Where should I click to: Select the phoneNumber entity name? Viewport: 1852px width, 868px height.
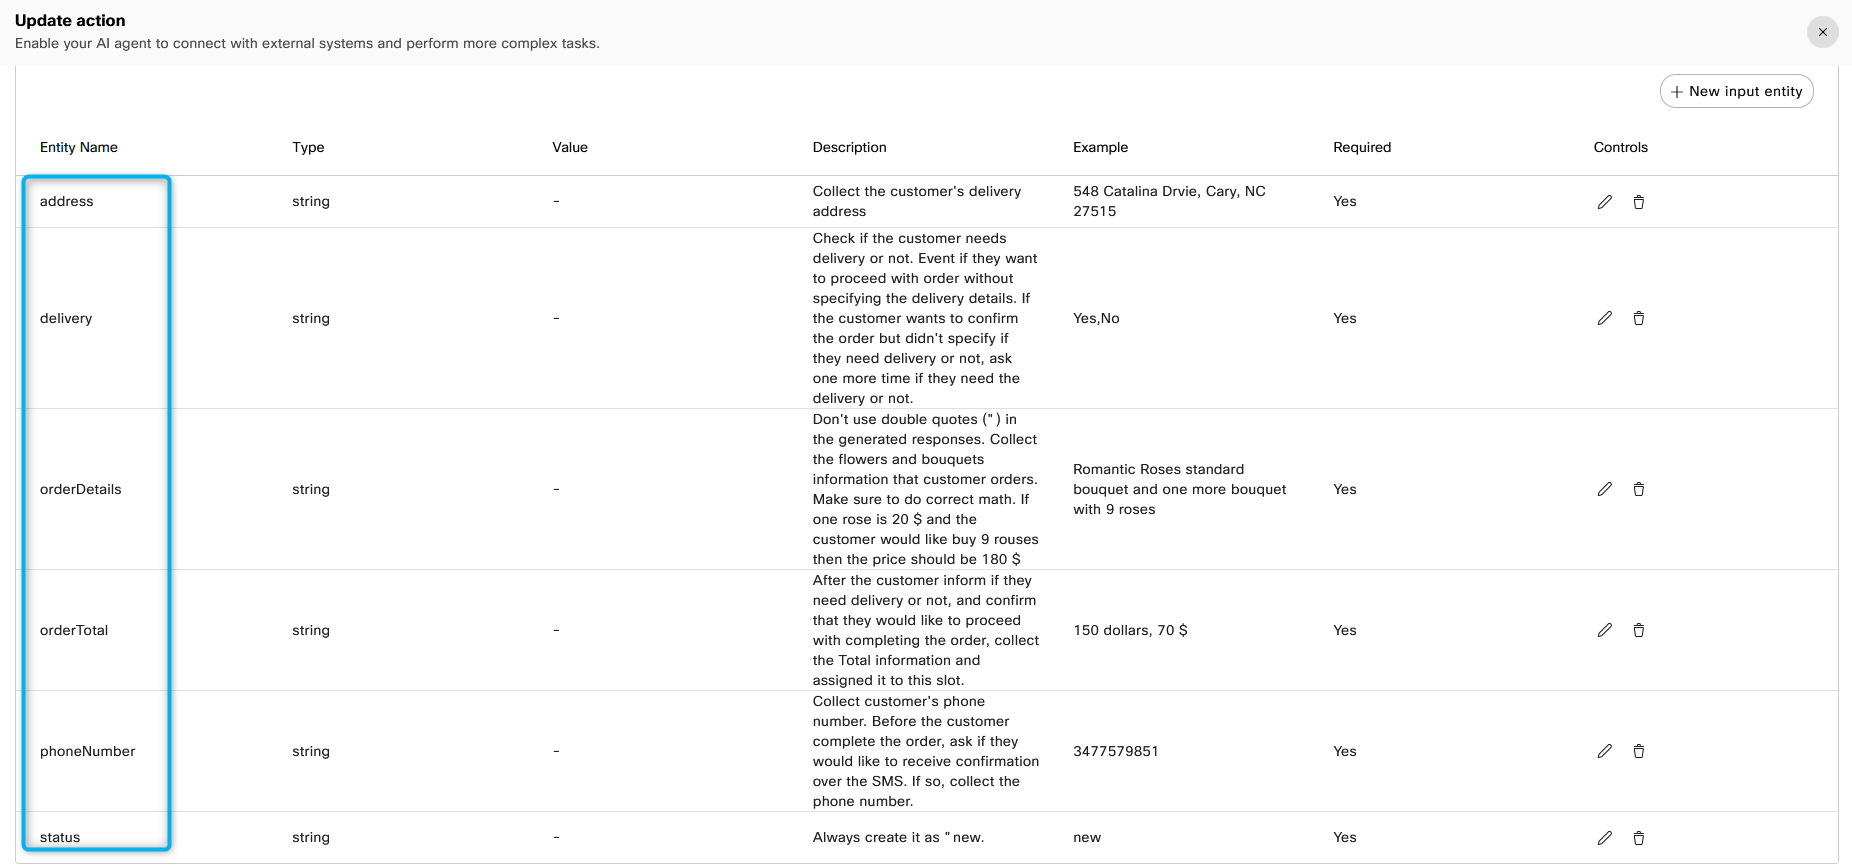click(88, 751)
